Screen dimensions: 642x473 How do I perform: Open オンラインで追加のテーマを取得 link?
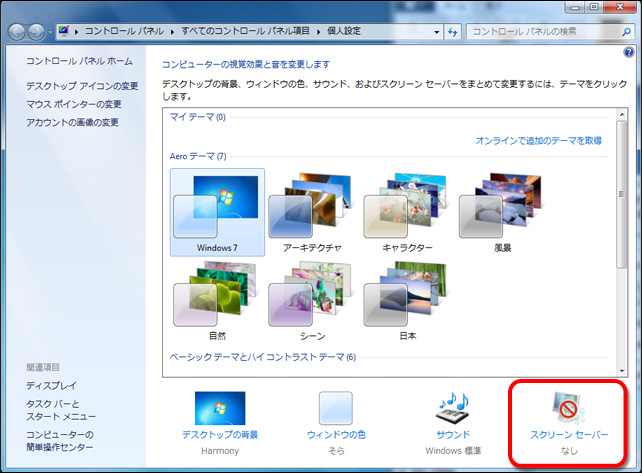point(538,141)
